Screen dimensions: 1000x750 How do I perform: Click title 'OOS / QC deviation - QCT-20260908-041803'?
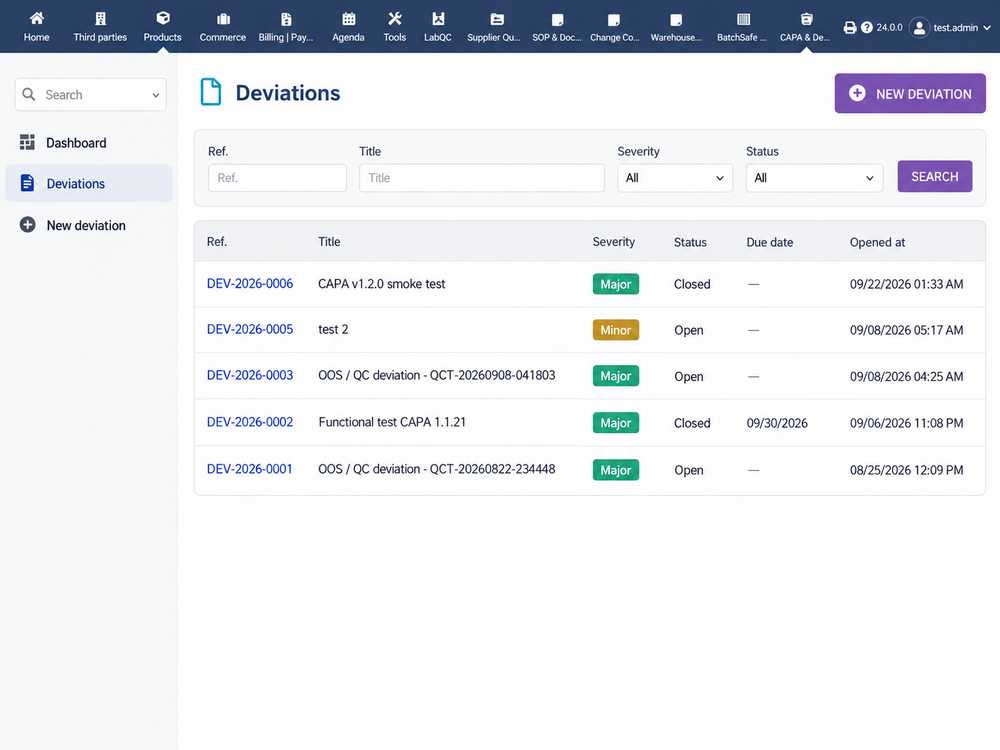click(436, 376)
